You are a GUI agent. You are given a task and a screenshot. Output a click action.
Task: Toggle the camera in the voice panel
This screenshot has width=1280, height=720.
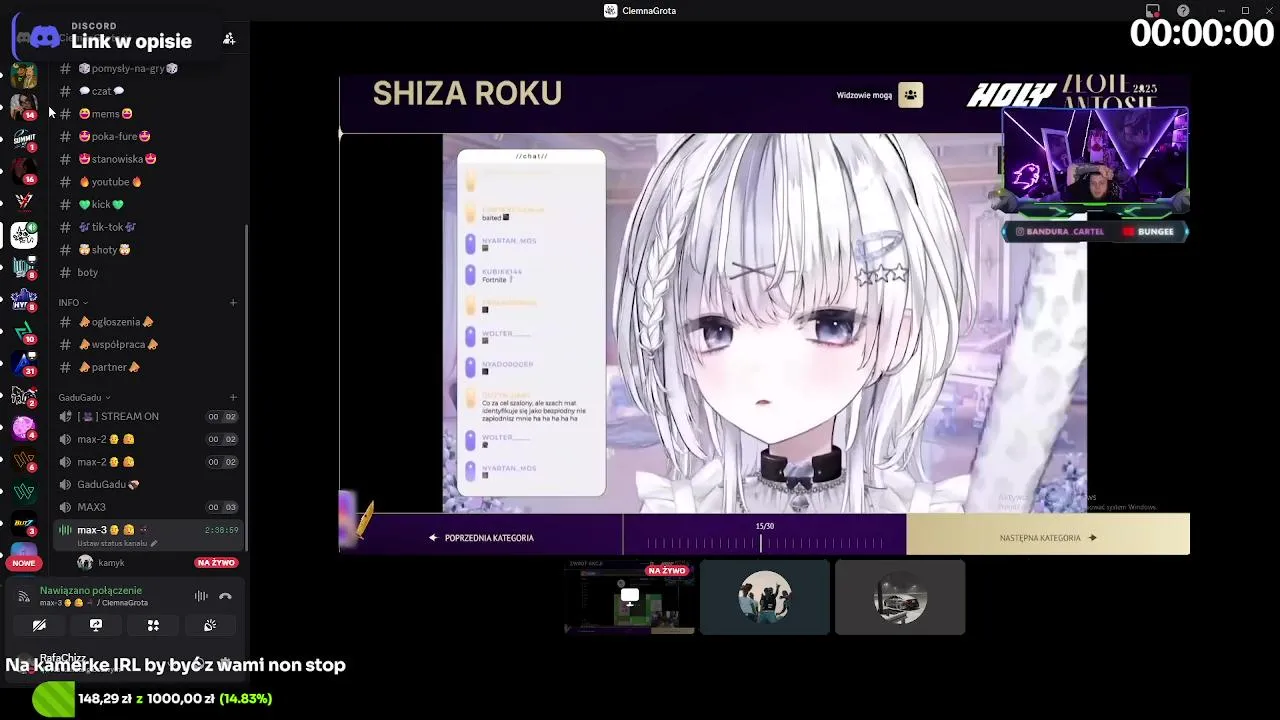pyautogui.click(x=39, y=625)
